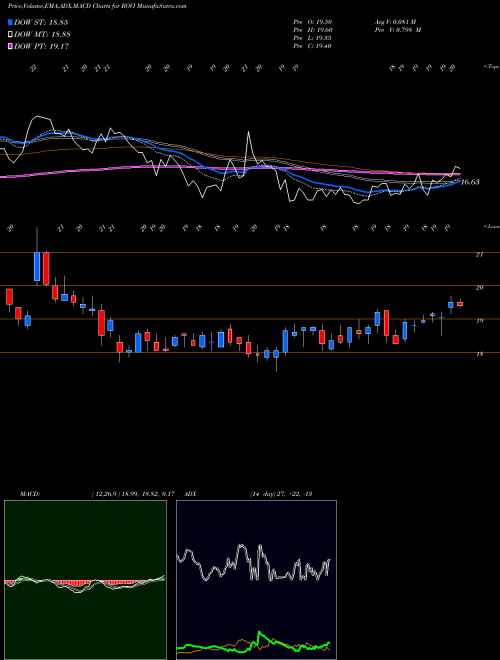The height and width of the screenshot is (660, 500).
Task: Click the 18 price axis label
Action: click(x=479, y=354)
